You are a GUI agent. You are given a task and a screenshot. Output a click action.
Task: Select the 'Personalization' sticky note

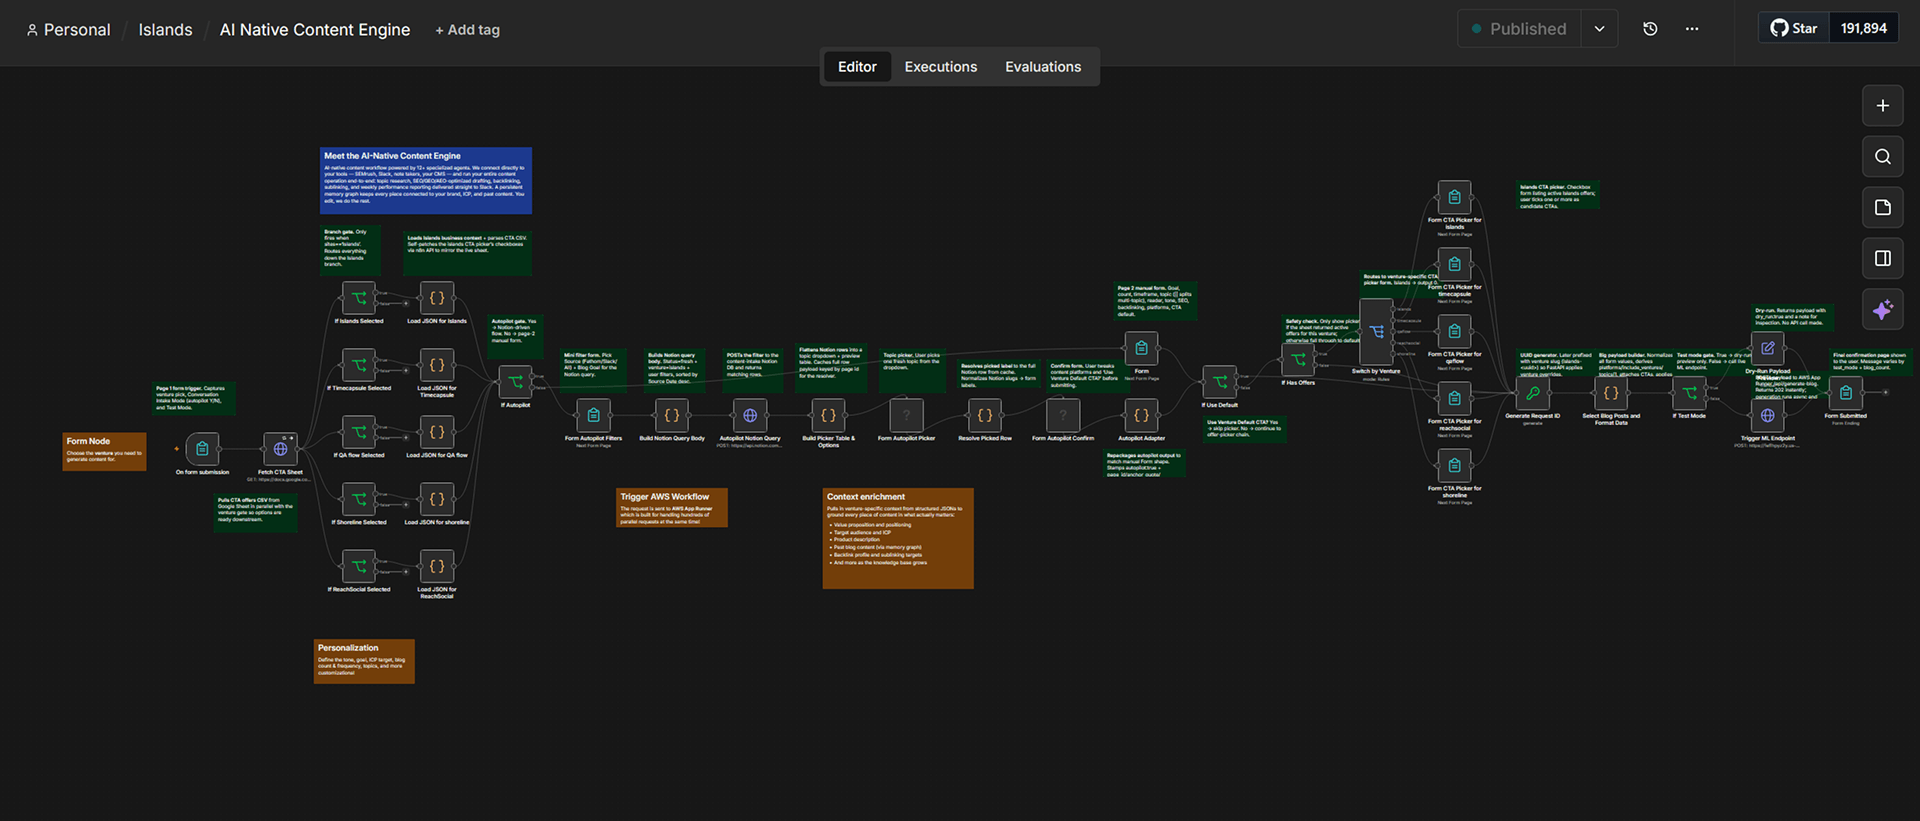coord(364,661)
